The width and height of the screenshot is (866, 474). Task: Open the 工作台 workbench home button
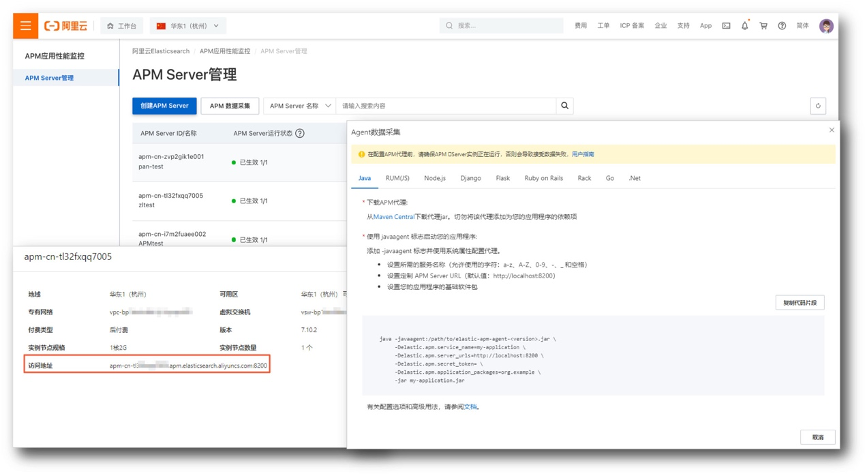click(x=122, y=26)
